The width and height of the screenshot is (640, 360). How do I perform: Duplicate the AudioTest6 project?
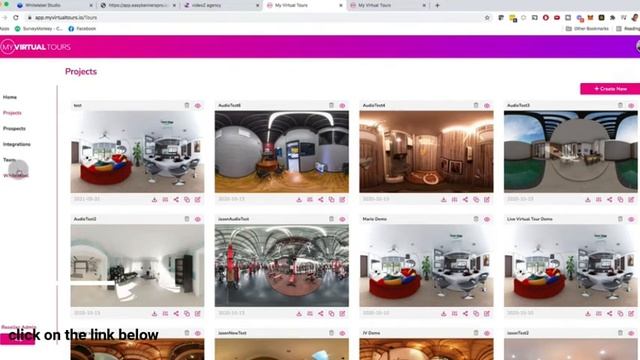(x=331, y=200)
